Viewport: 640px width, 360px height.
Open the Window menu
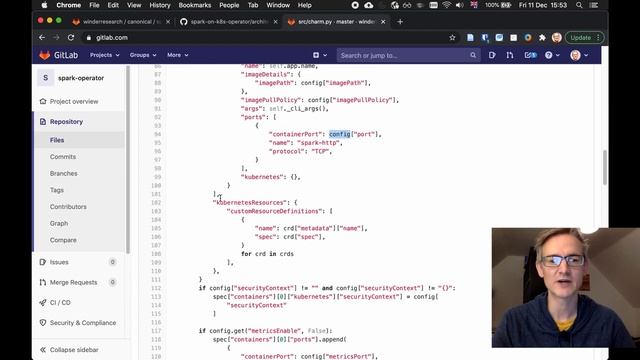(x=278, y=5)
